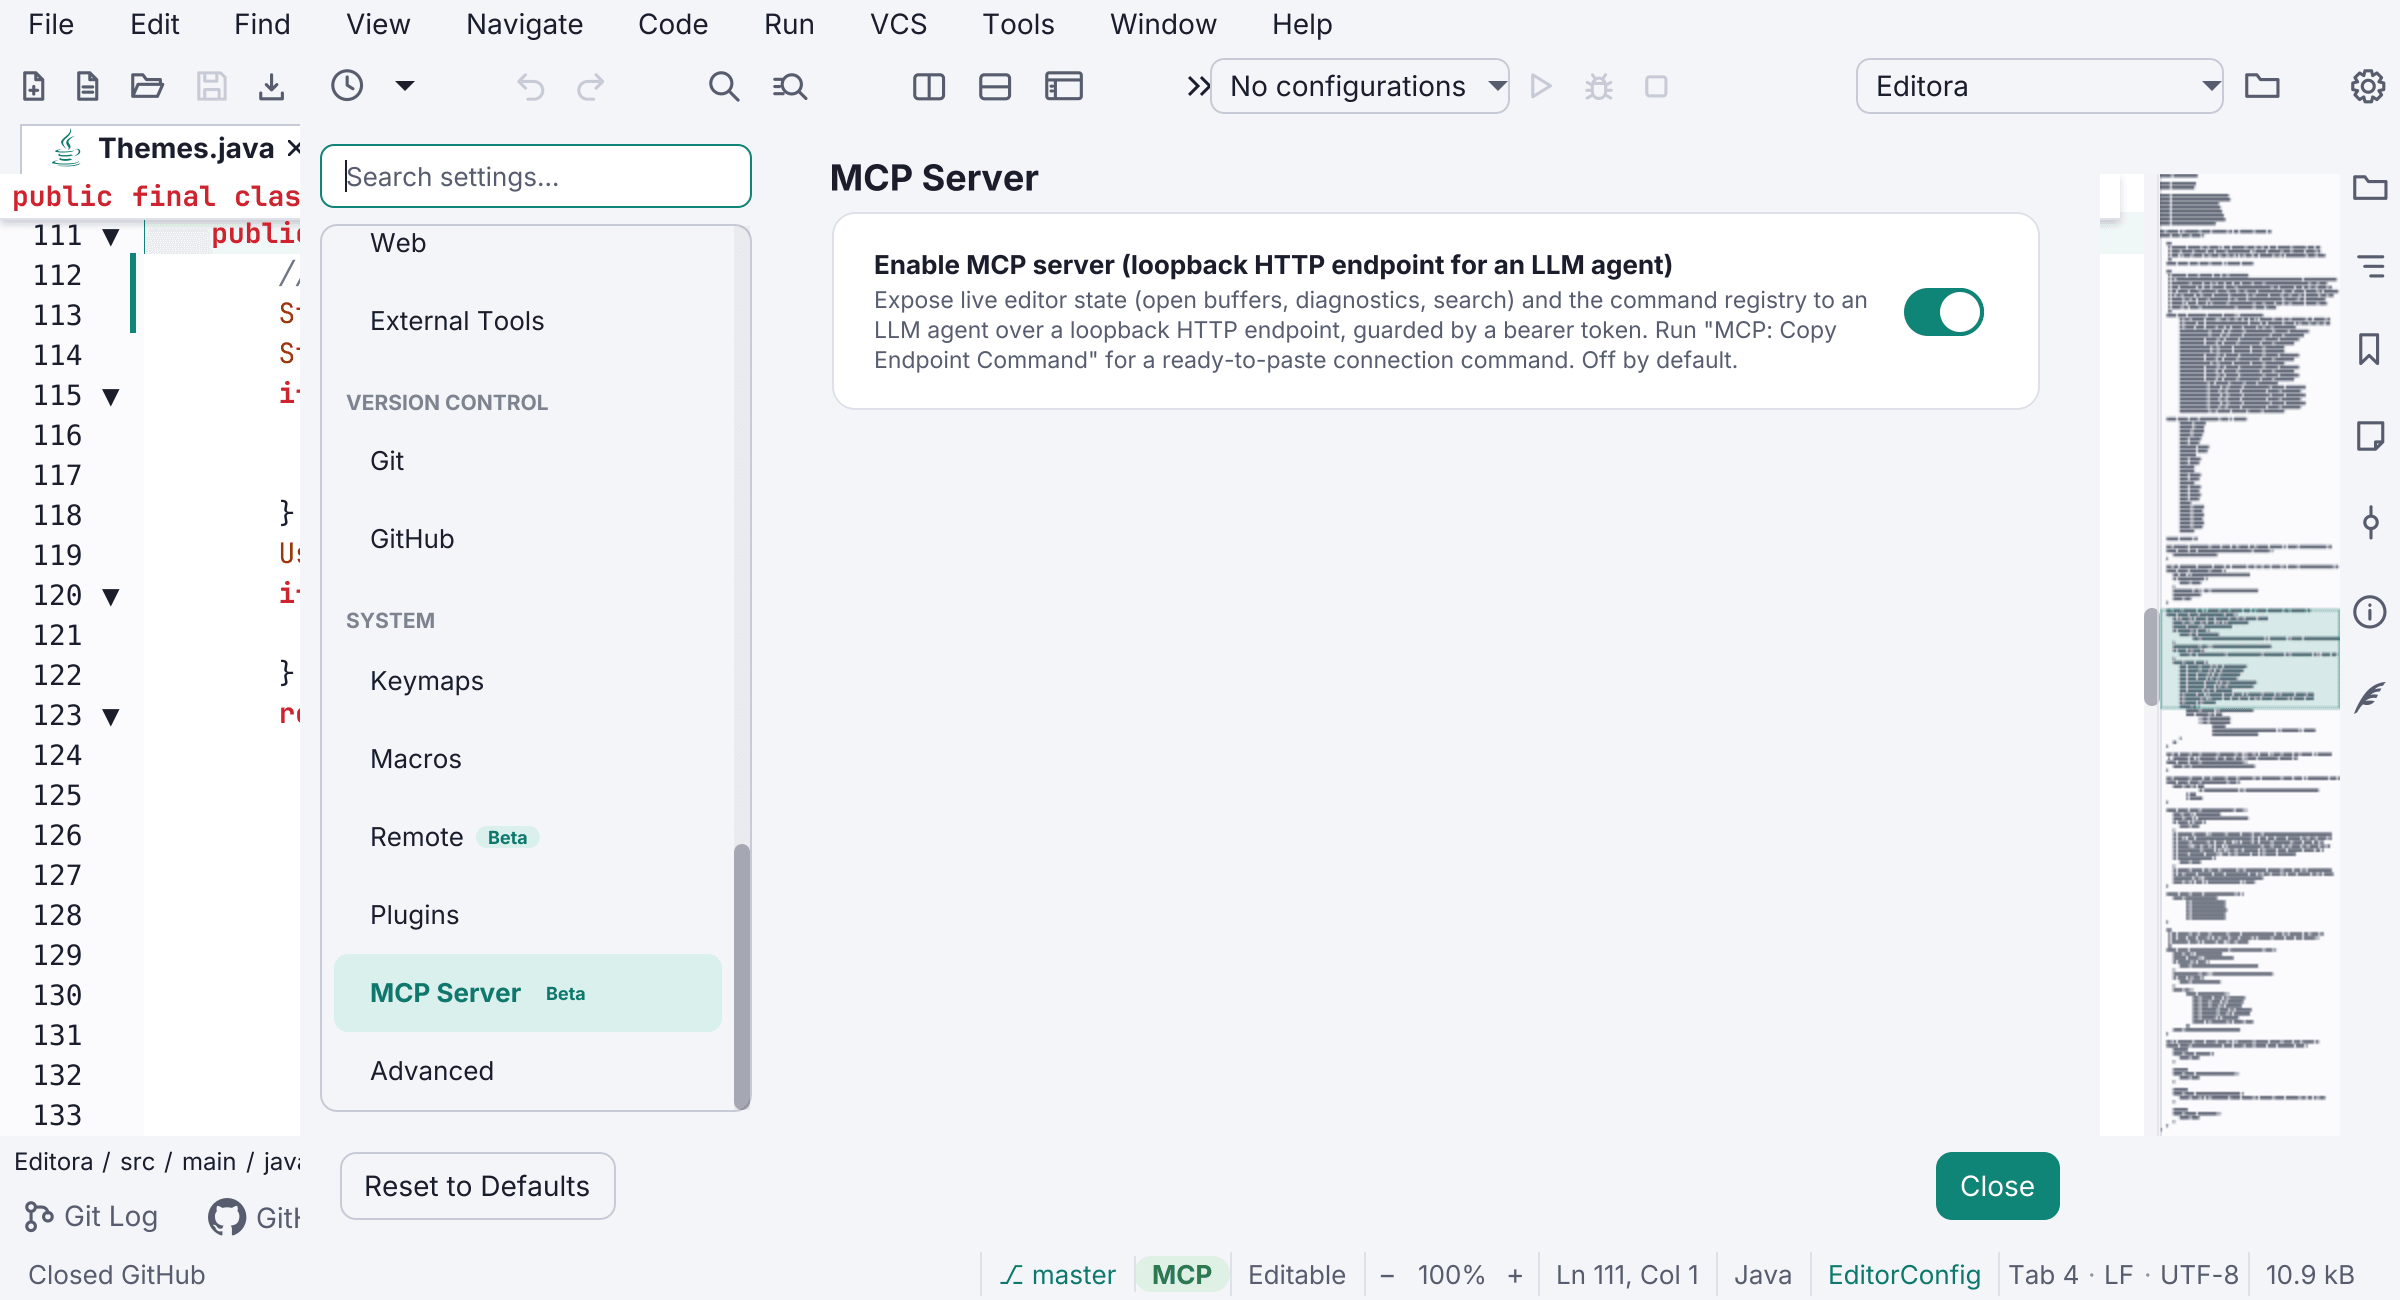Click the feather icon in right sidebar
The width and height of the screenshot is (2400, 1300).
(2369, 697)
